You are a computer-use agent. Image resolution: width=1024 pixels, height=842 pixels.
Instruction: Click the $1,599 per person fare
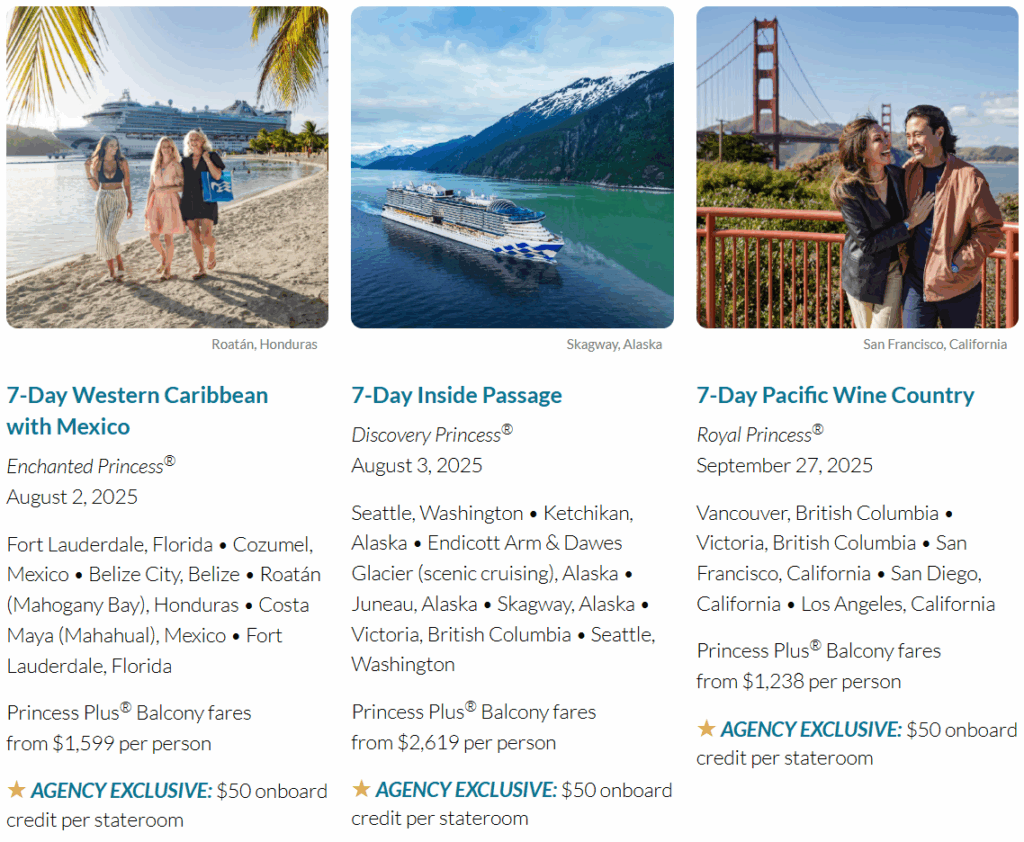[x=131, y=743]
